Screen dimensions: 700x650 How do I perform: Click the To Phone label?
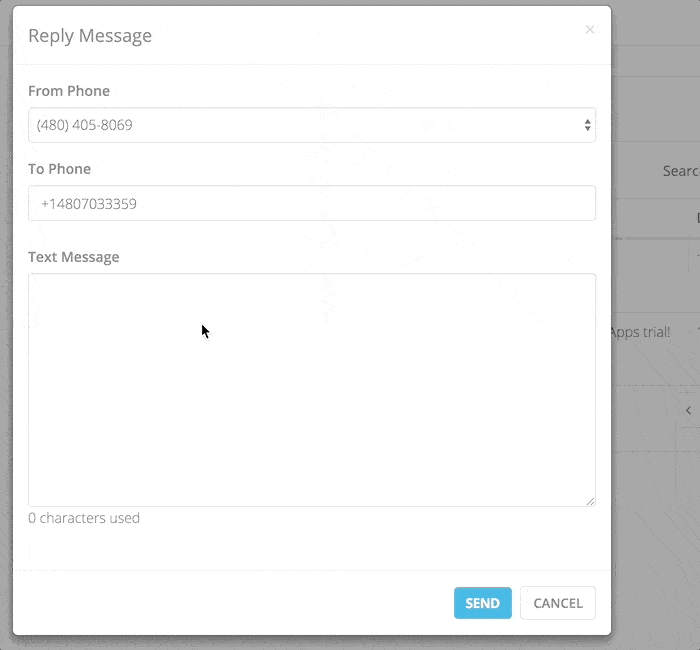tap(59, 169)
